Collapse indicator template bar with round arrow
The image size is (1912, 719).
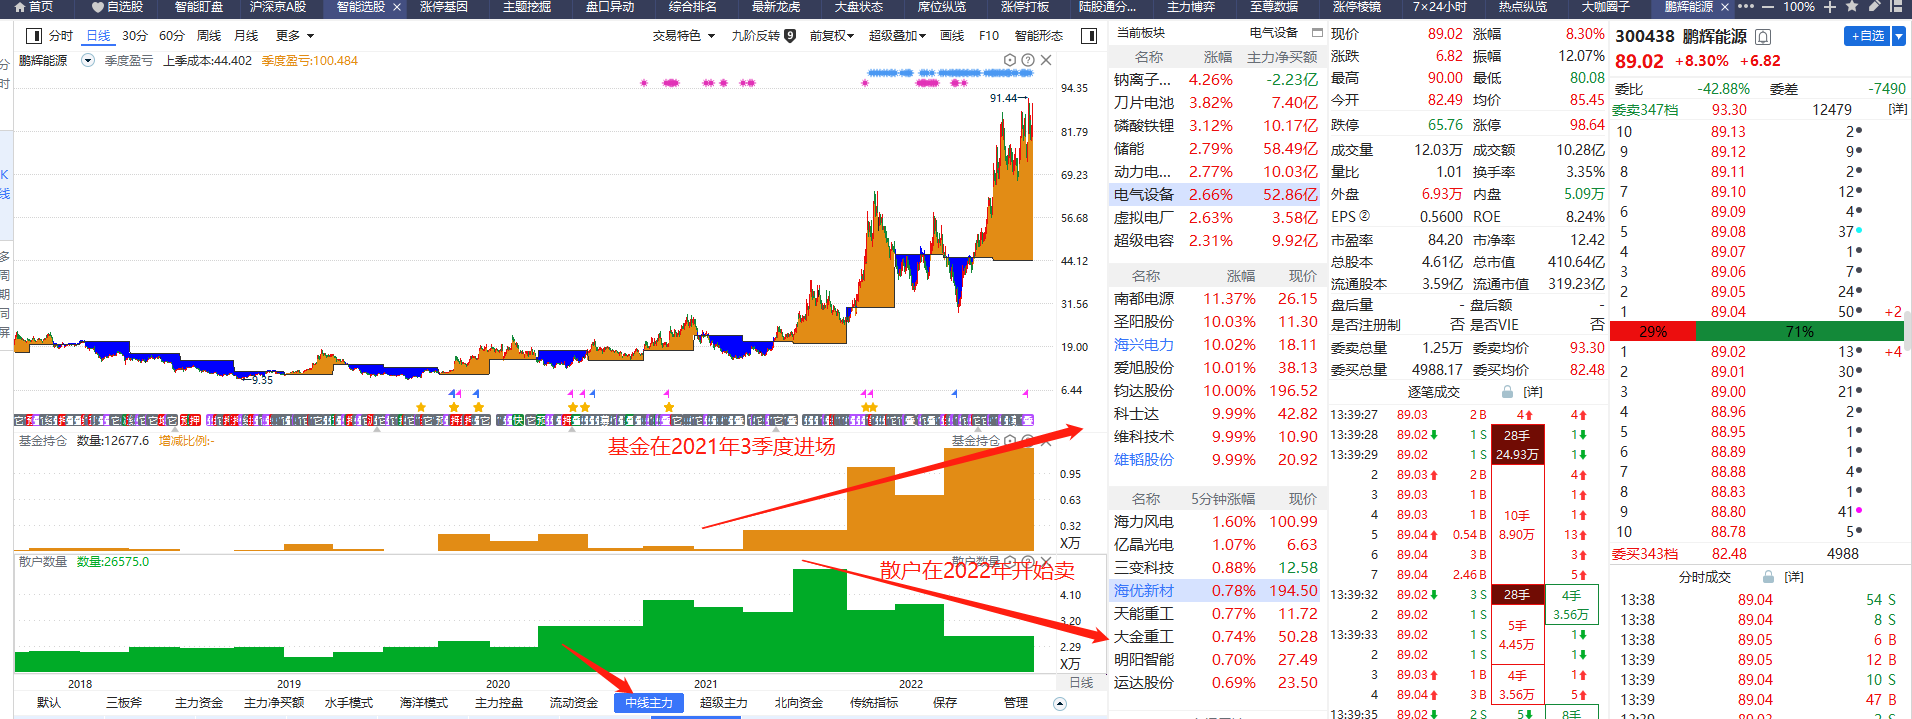pyautogui.click(x=1060, y=703)
